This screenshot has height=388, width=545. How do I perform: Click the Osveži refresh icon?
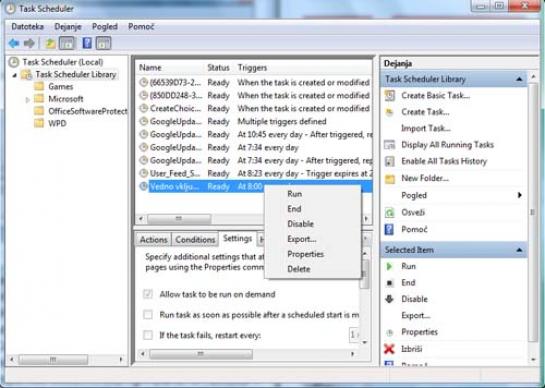[390, 212]
